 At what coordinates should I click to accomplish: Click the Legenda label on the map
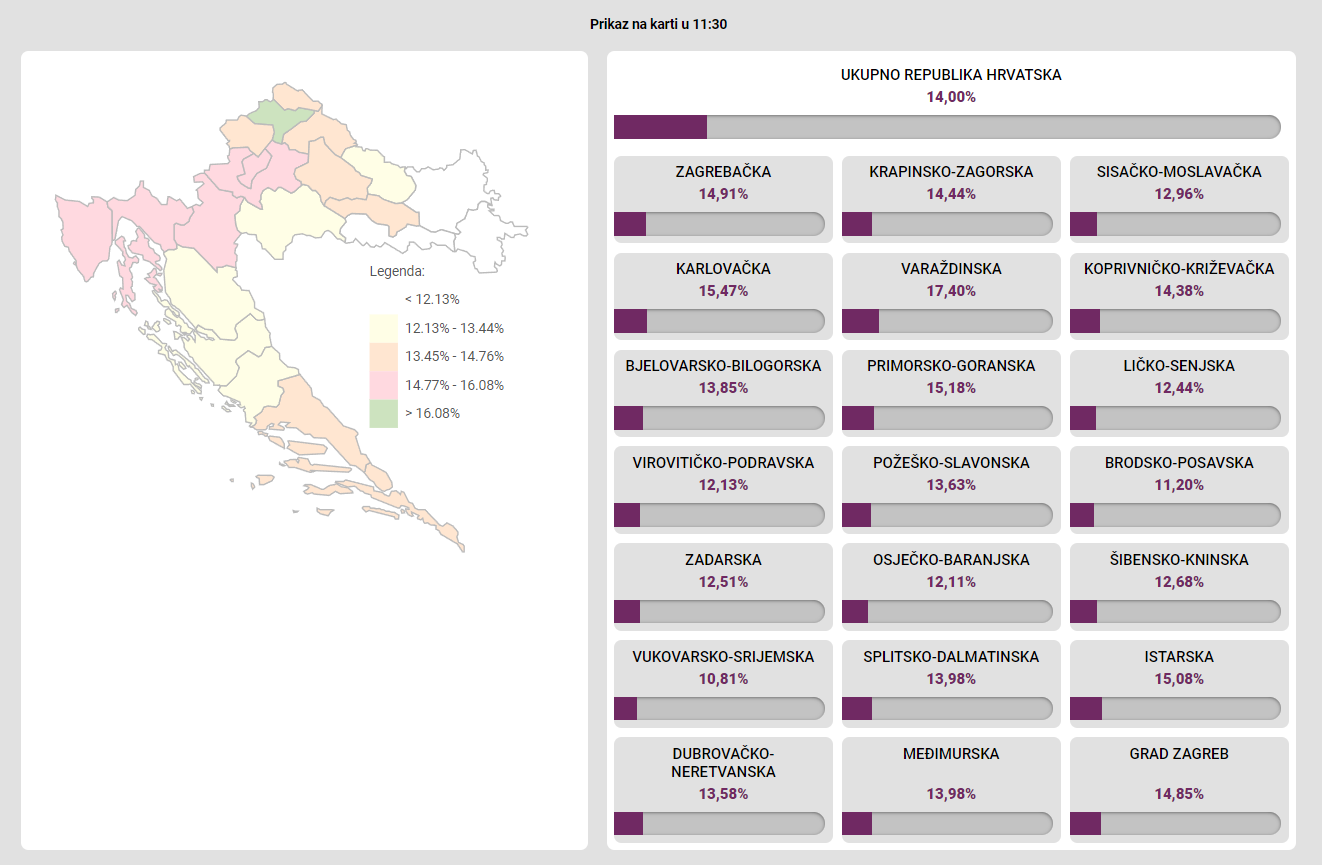click(397, 271)
